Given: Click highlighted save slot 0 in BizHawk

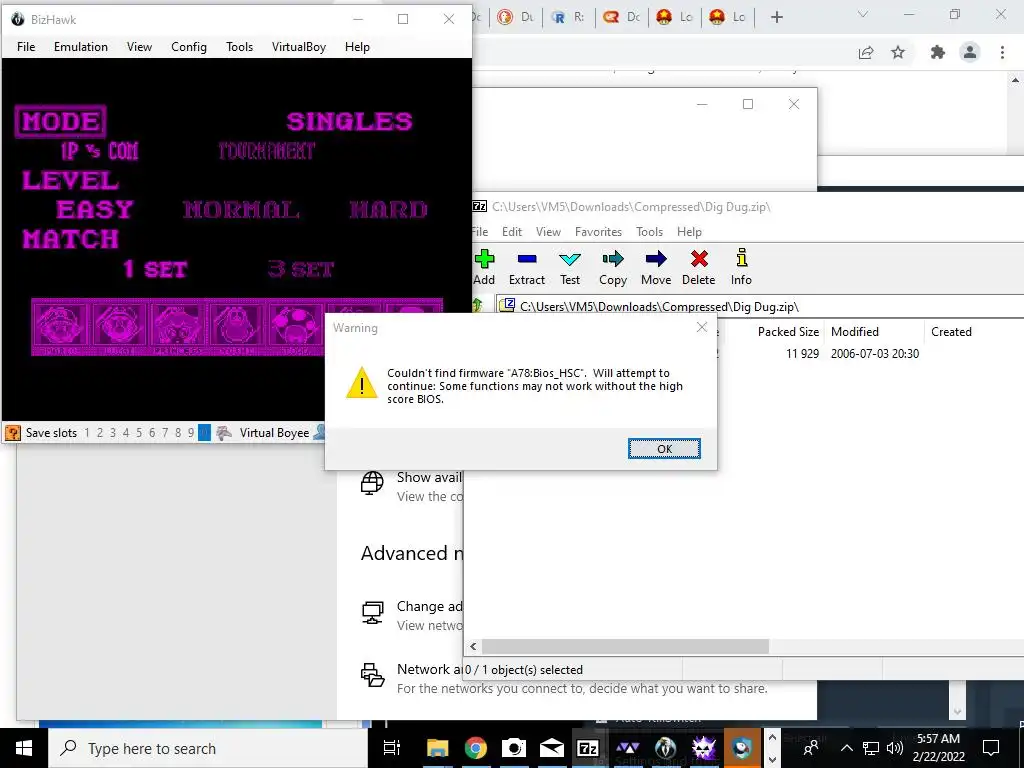Looking at the screenshot, I should [204, 432].
